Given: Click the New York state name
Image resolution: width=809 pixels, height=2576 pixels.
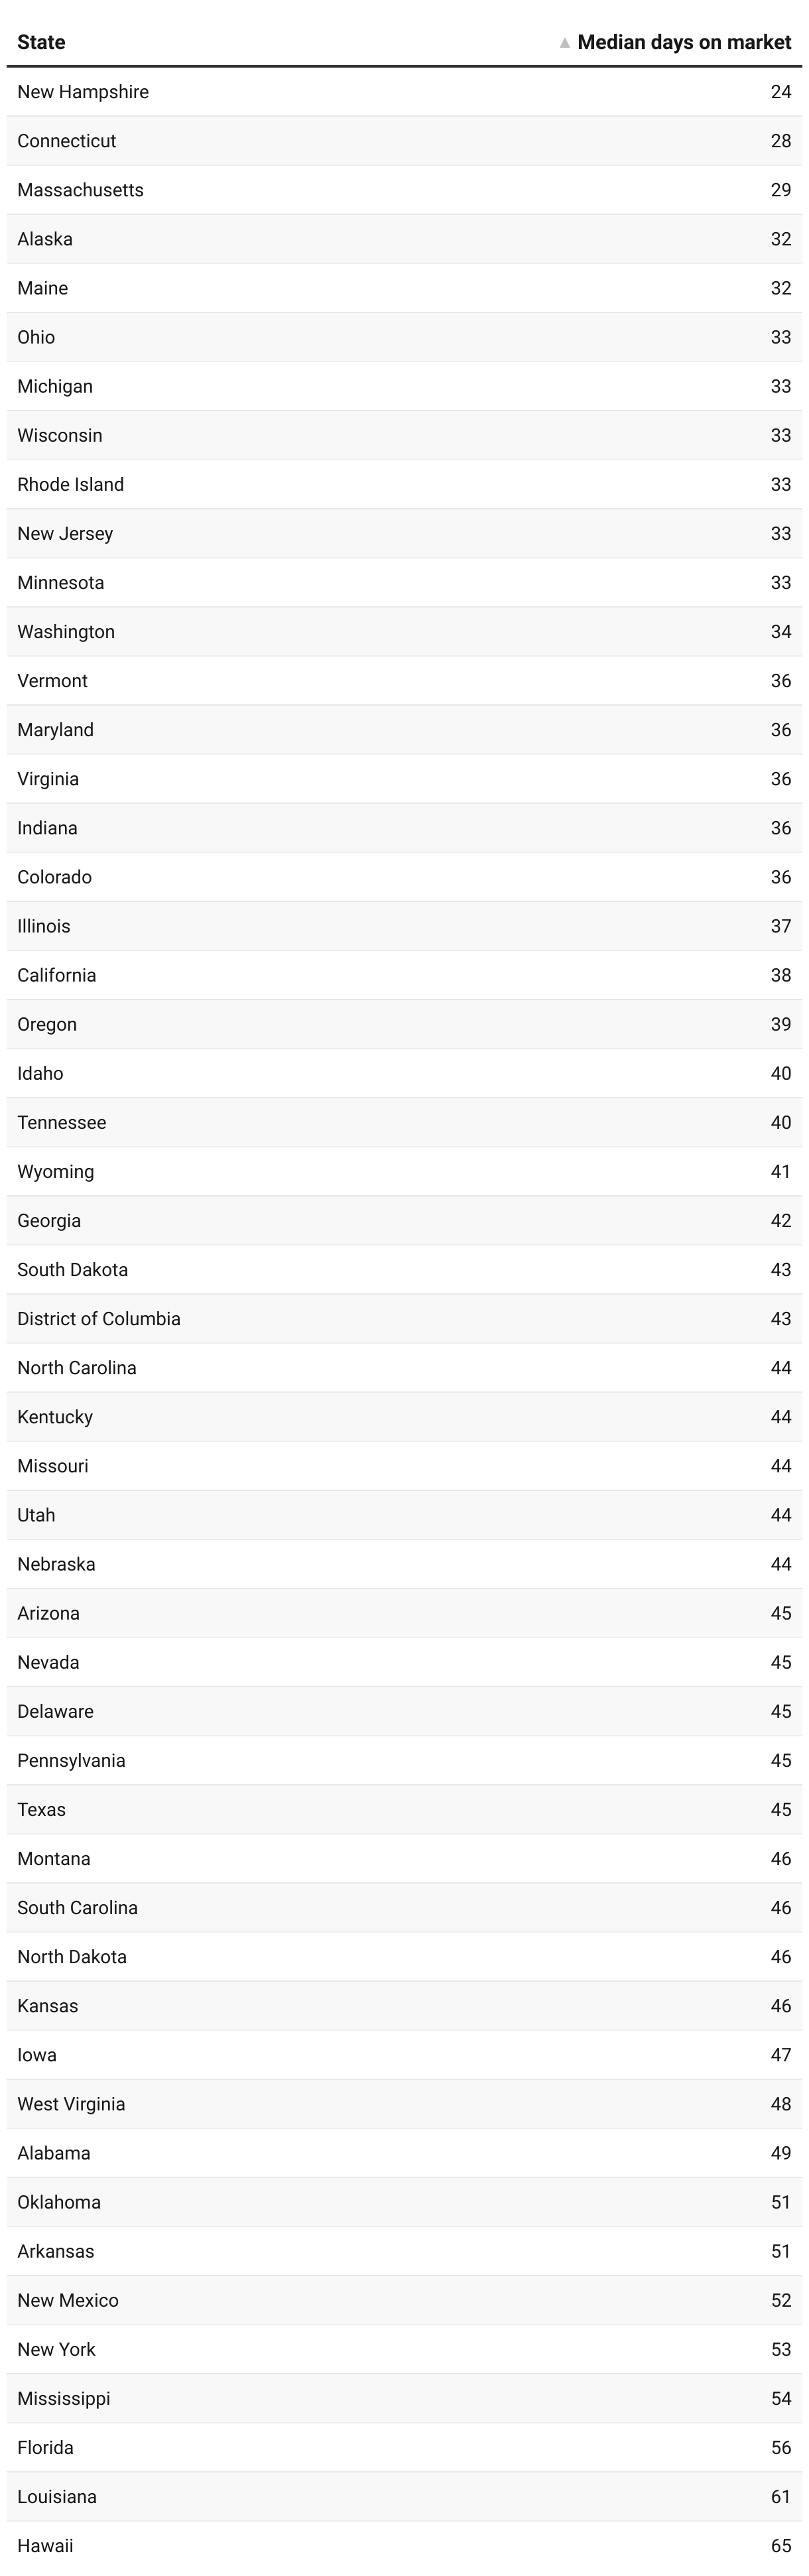Looking at the screenshot, I should pyautogui.click(x=56, y=2349).
